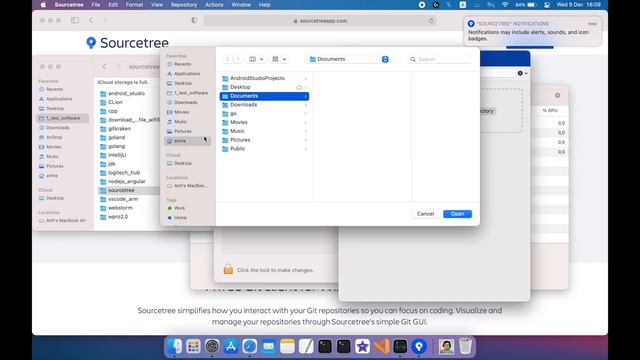Select 1_test_software in the file dialog sidebar

click(x=187, y=93)
